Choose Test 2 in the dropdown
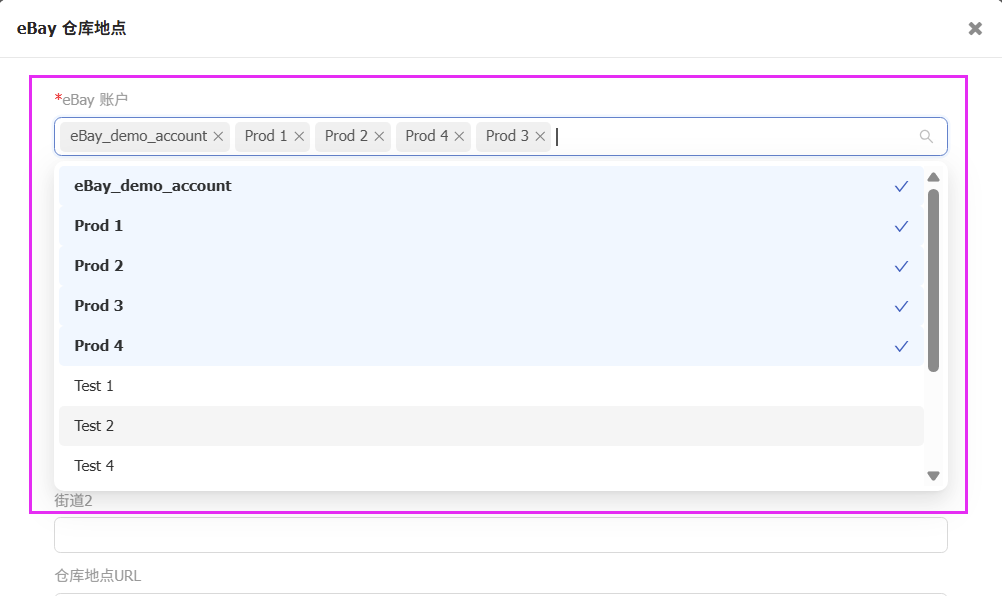The width and height of the screenshot is (1002, 596). click(x=490, y=426)
